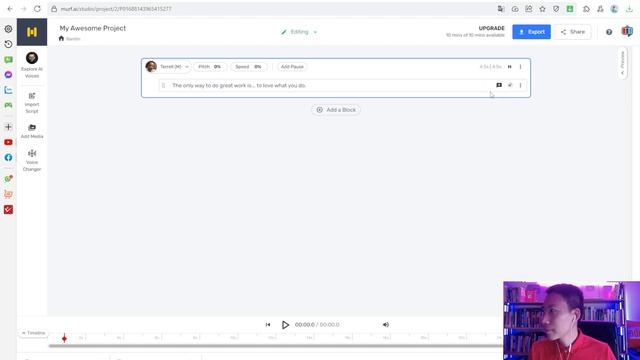The image size is (640, 360).
Task: Open the browser extensions puzzle icon
Action: 587,9
